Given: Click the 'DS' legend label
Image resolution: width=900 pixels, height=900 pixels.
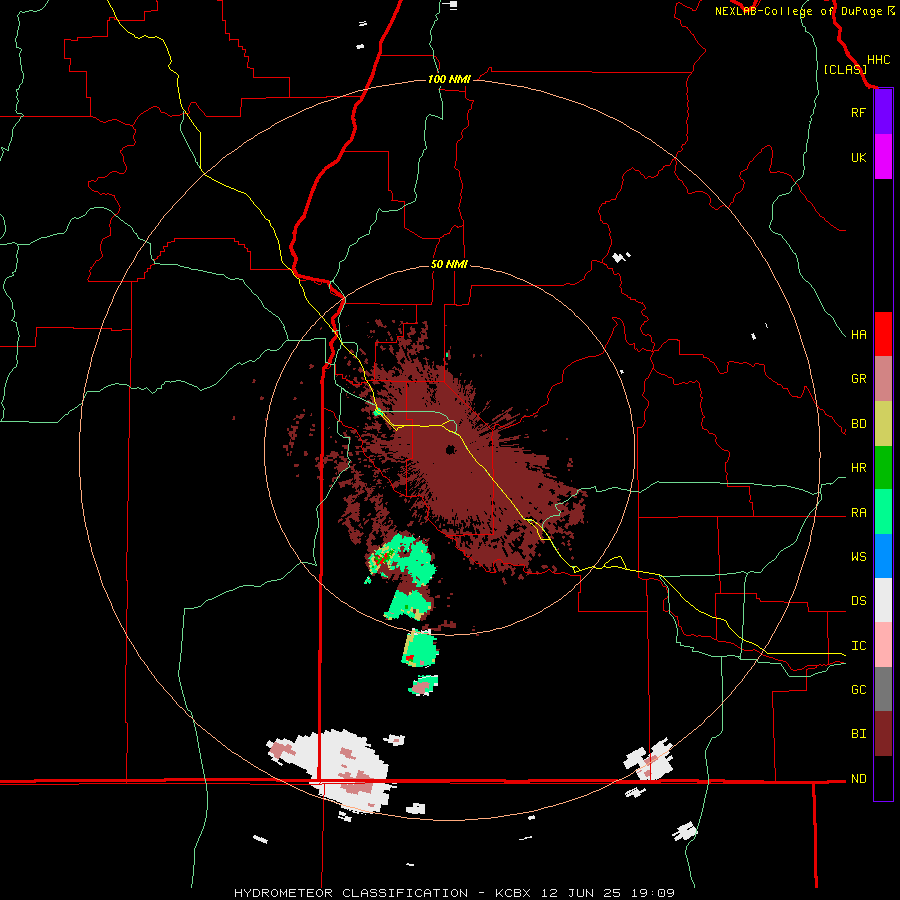Looking at the screenshot, I should coord(858,600).
